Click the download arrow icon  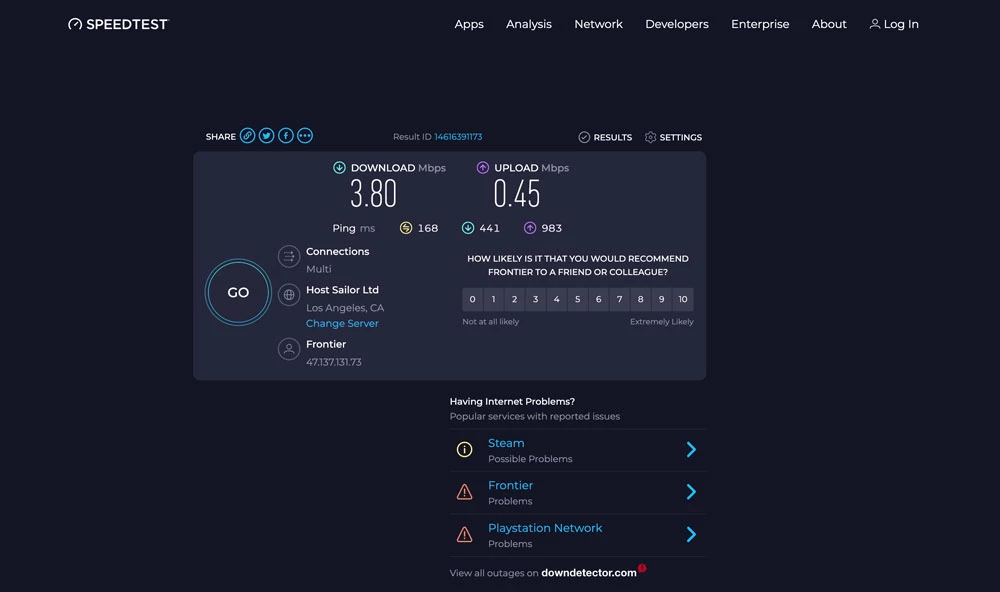point(339,168)
